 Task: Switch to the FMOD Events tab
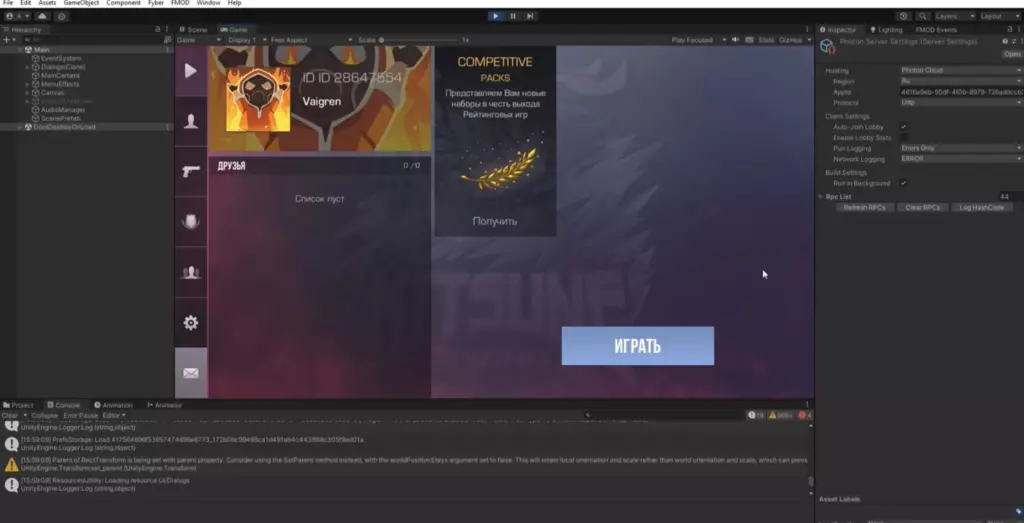point(936,29)
